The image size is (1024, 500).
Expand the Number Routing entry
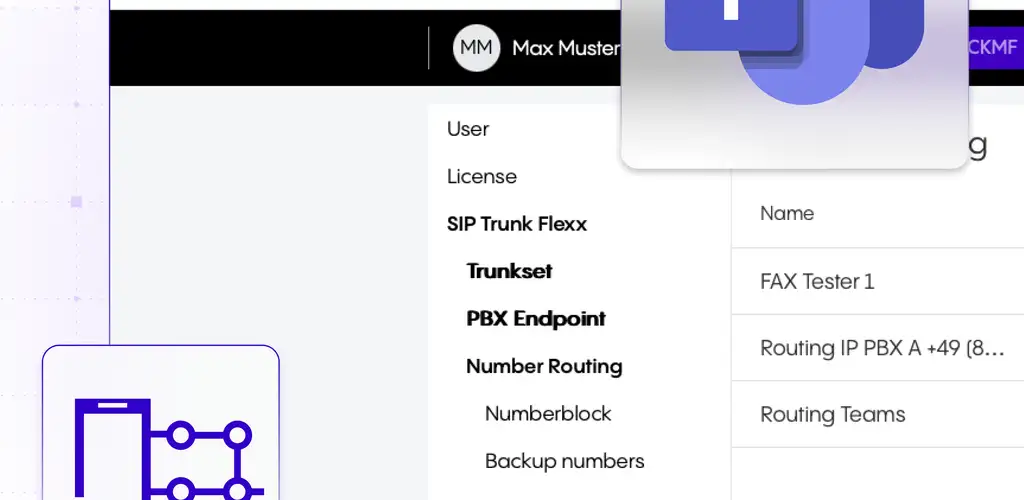coord(544,367)
